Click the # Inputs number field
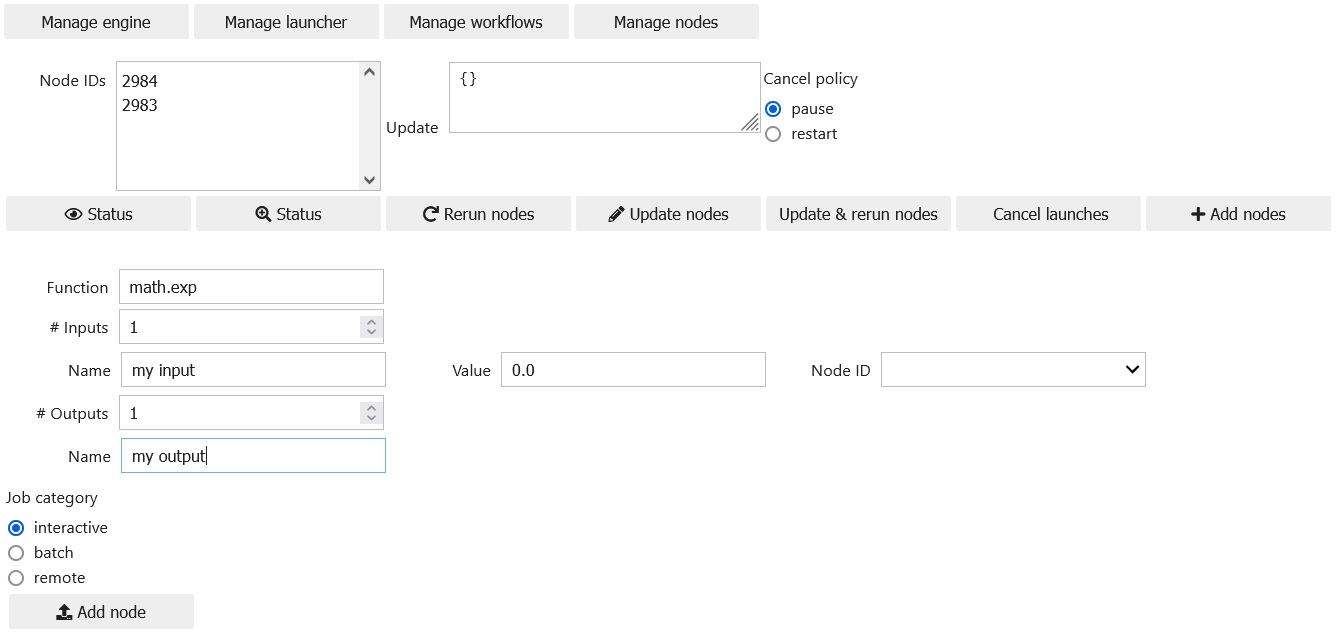This screenshot has height=633, width=1336. [251, 327]
